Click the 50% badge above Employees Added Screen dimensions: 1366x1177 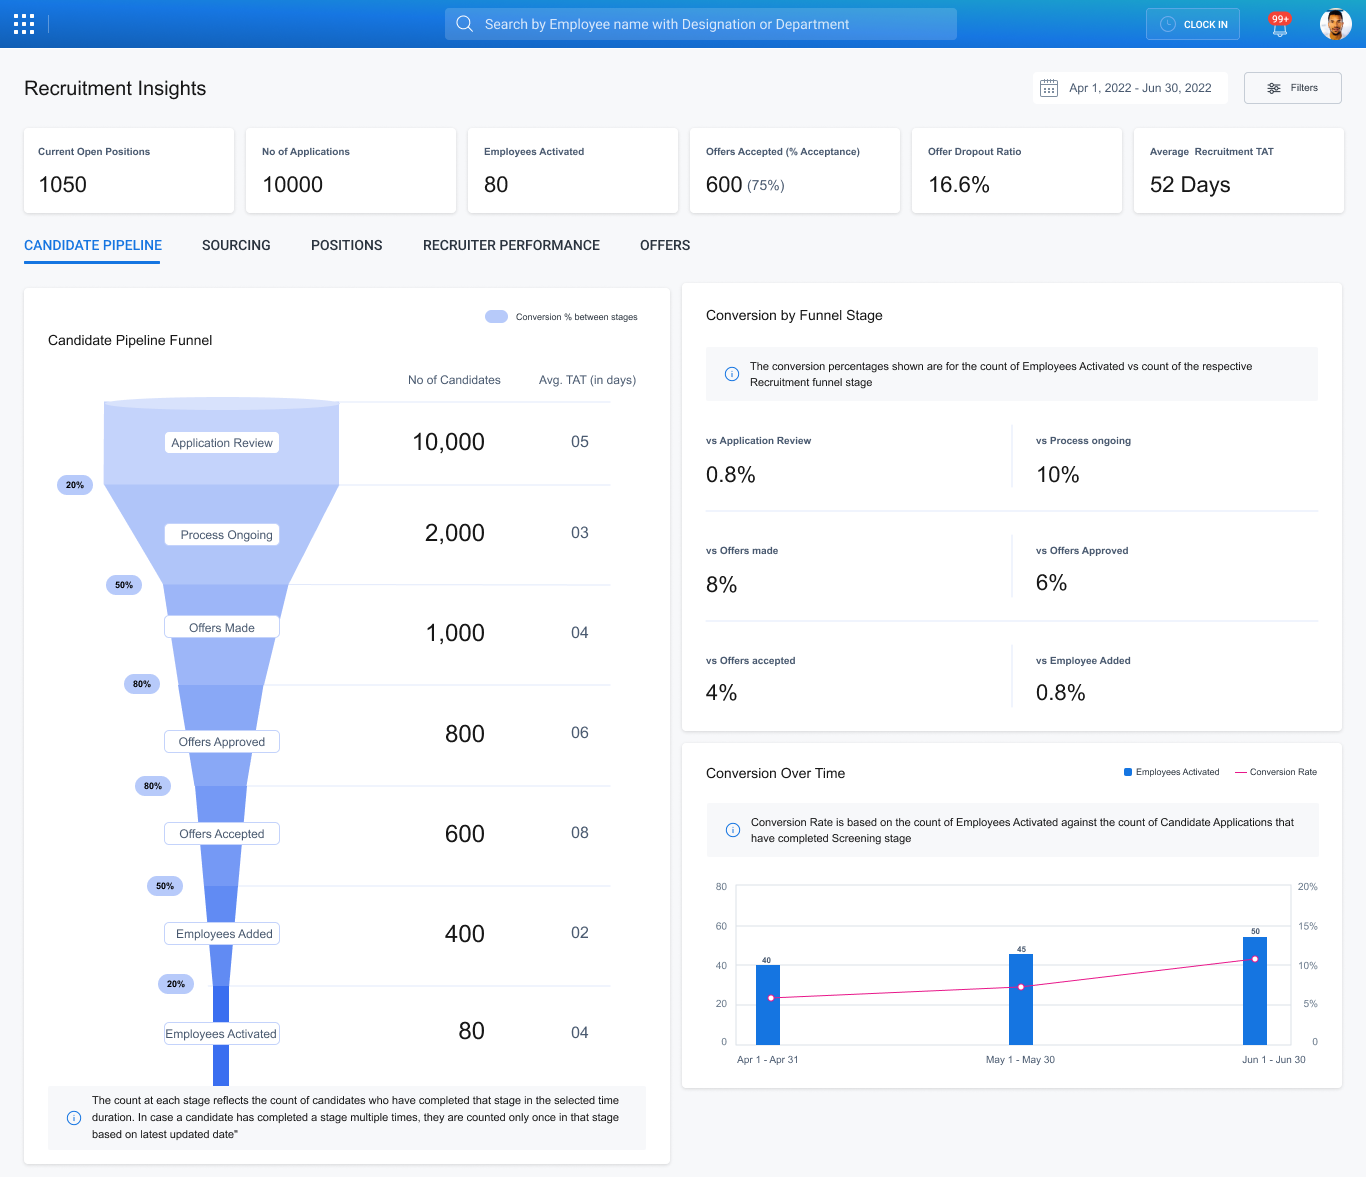(x=165, y=886)
